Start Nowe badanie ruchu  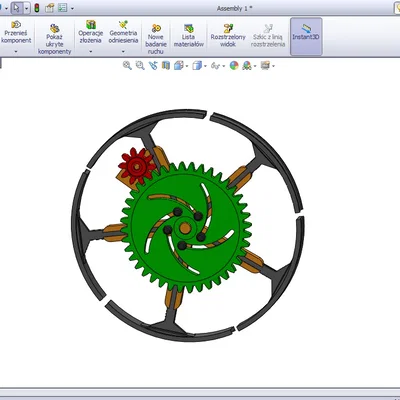pyautogui.click(x=156, y=39)
